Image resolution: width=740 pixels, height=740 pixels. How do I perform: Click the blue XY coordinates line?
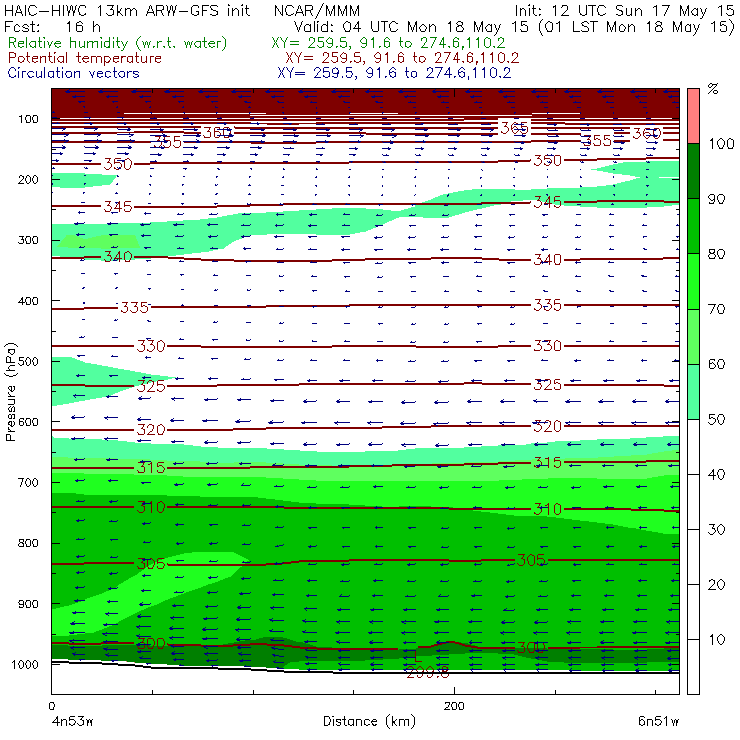pos(394,73)
